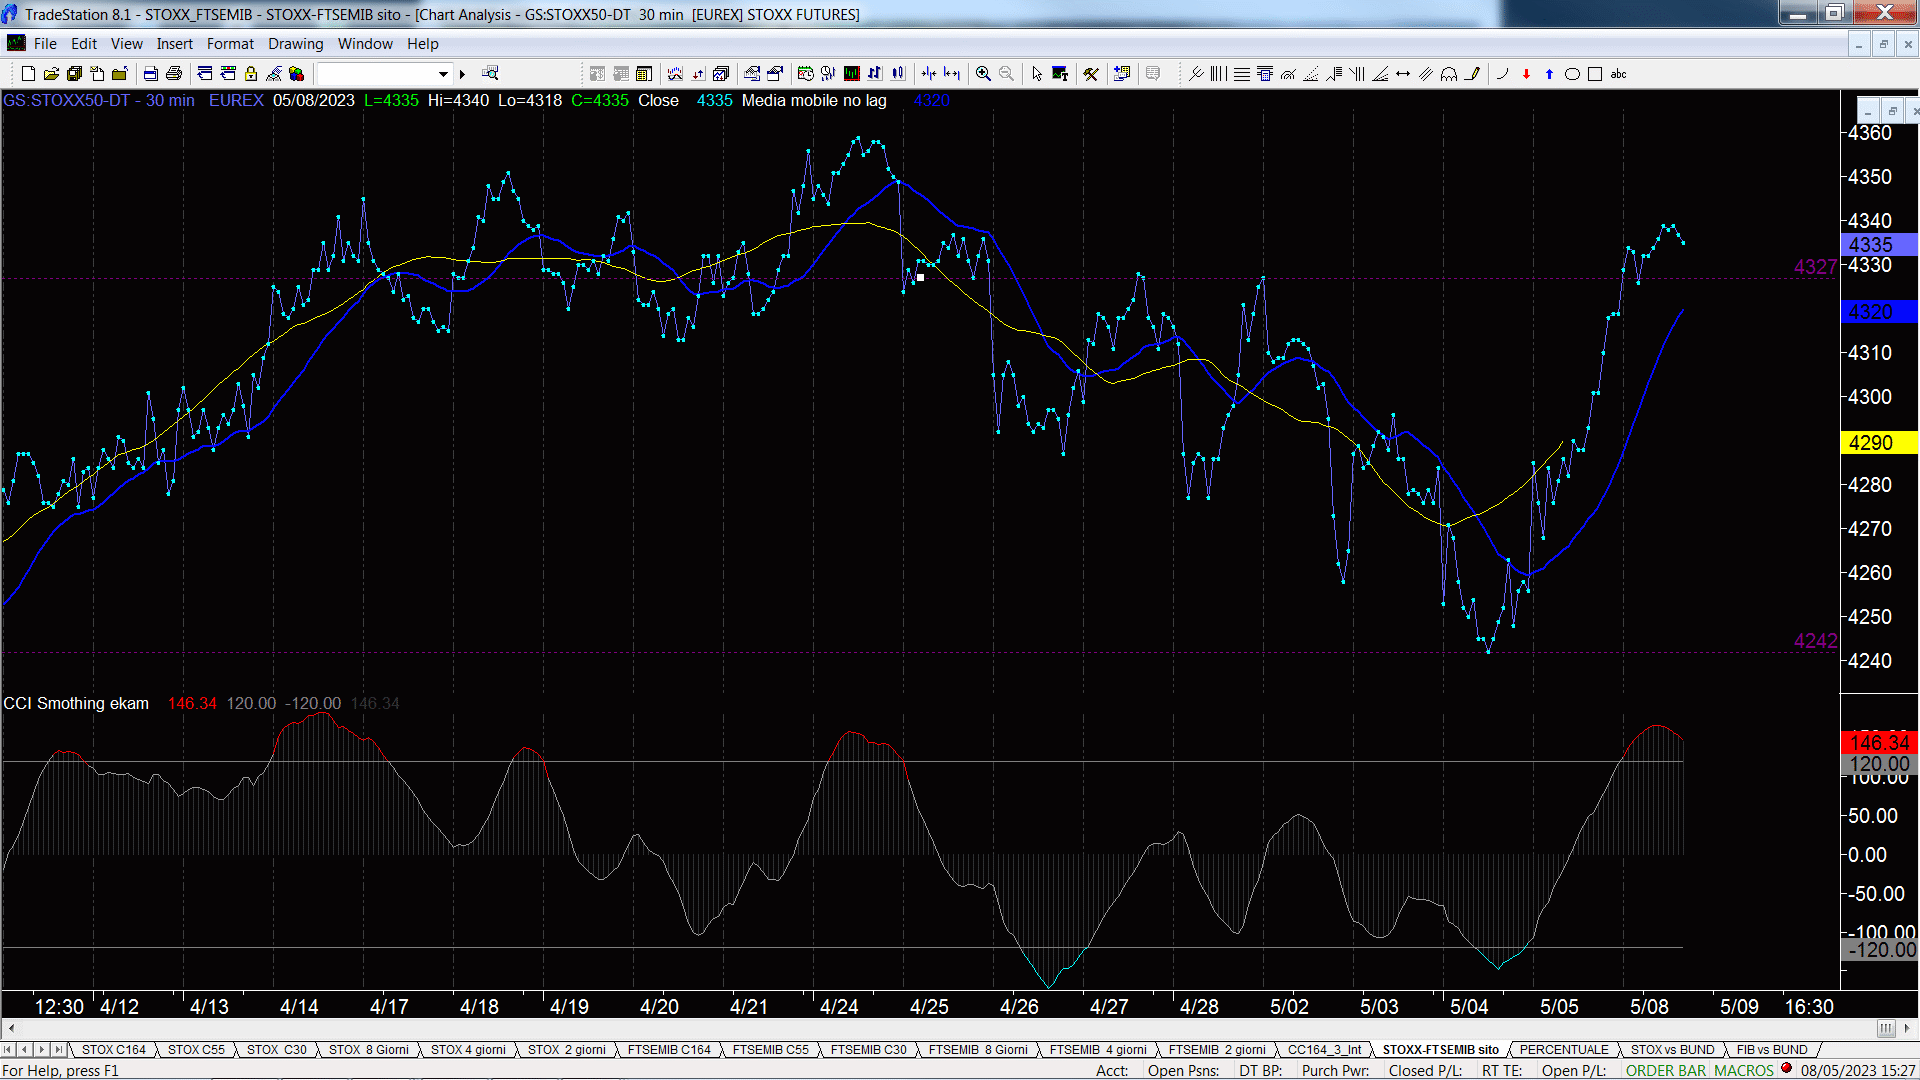
Task: Click the left scroll arrow of chart
Action: click(x=10, y=1029)
